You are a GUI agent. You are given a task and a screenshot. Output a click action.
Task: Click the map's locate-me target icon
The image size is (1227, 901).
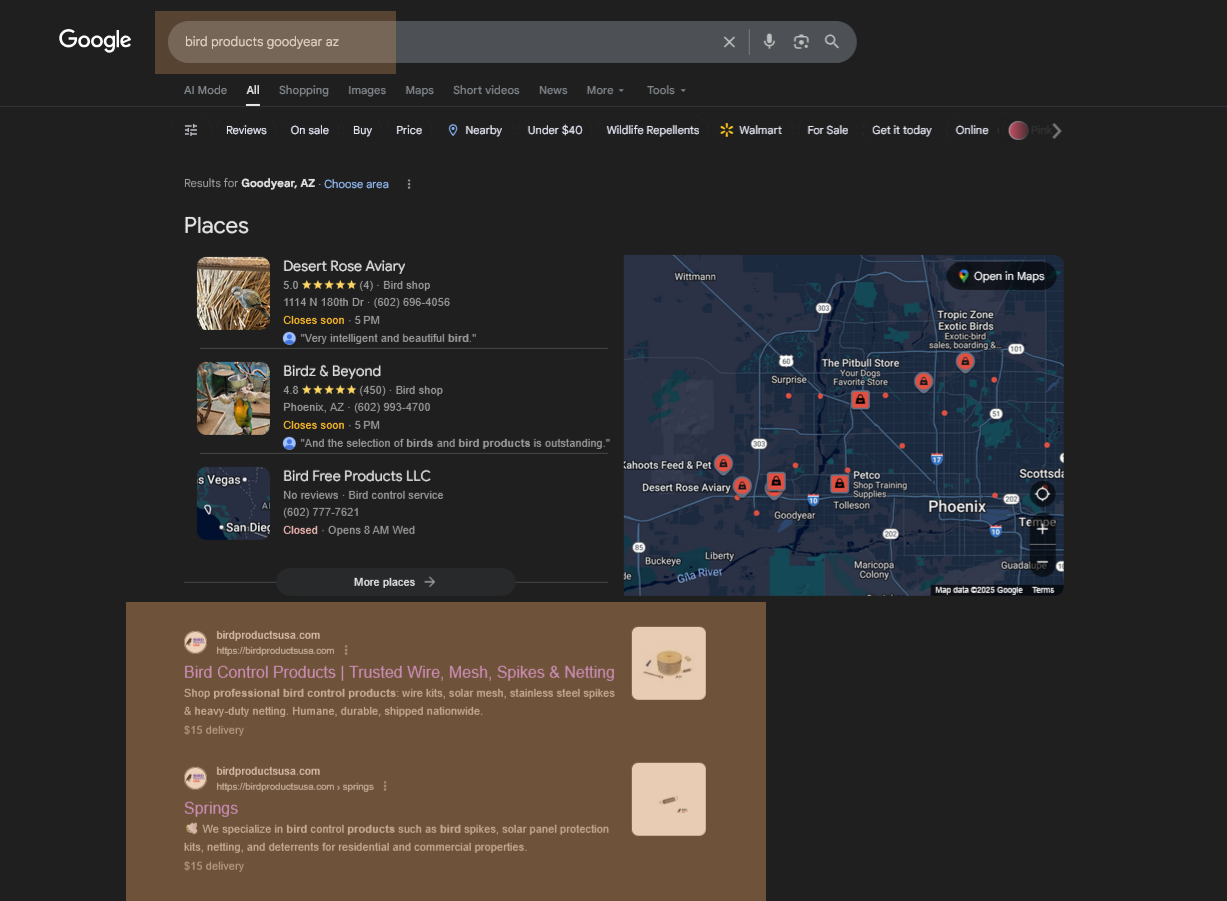point(1042,494)
